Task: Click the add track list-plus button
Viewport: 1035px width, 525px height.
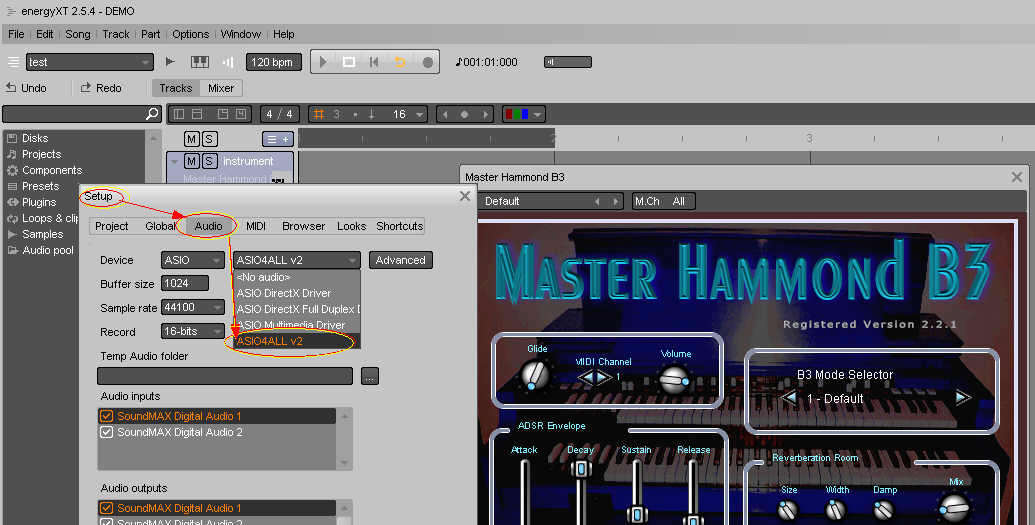Action: (278, 139)
